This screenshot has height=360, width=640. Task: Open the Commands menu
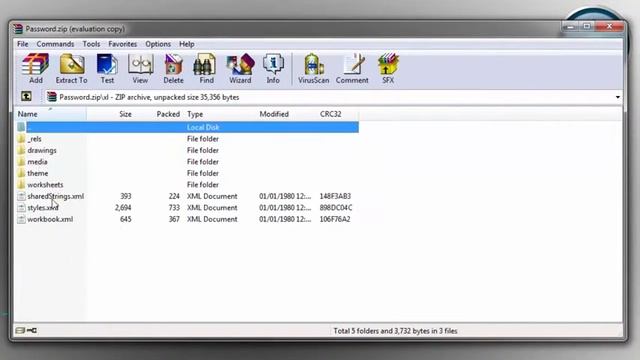pos(55,44)
